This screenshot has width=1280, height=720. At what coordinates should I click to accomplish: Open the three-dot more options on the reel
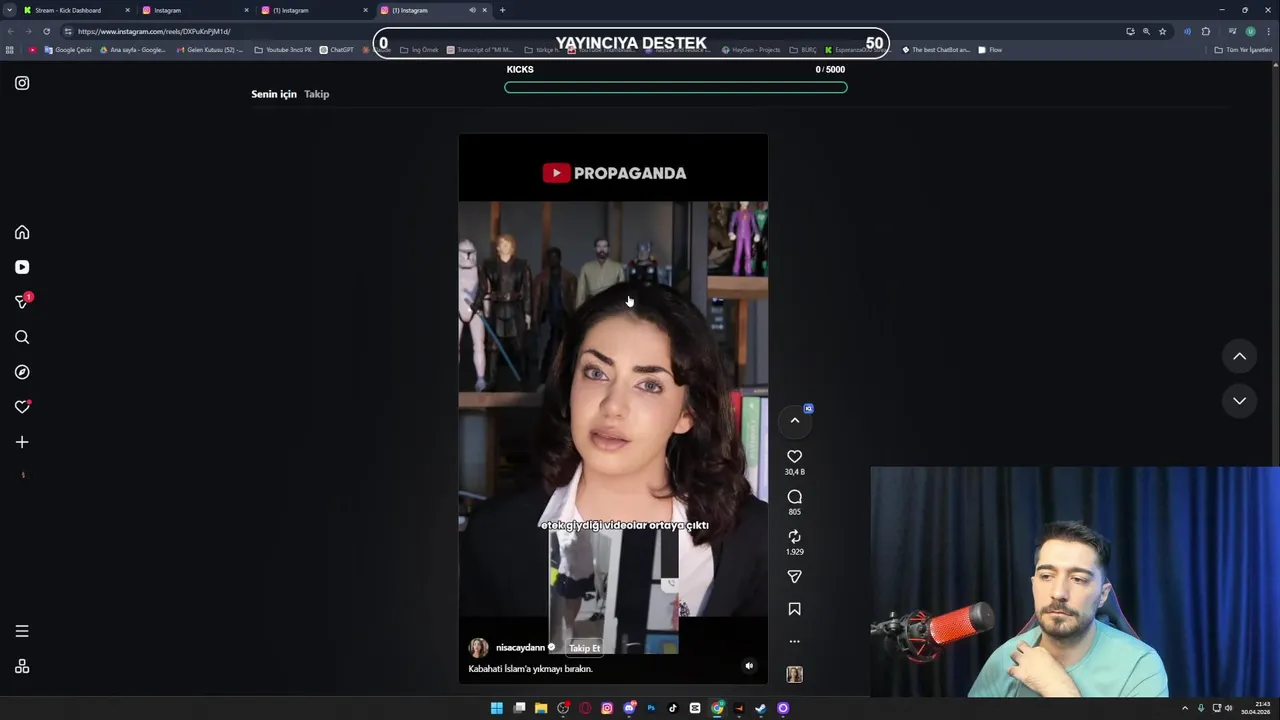point(795,642)
